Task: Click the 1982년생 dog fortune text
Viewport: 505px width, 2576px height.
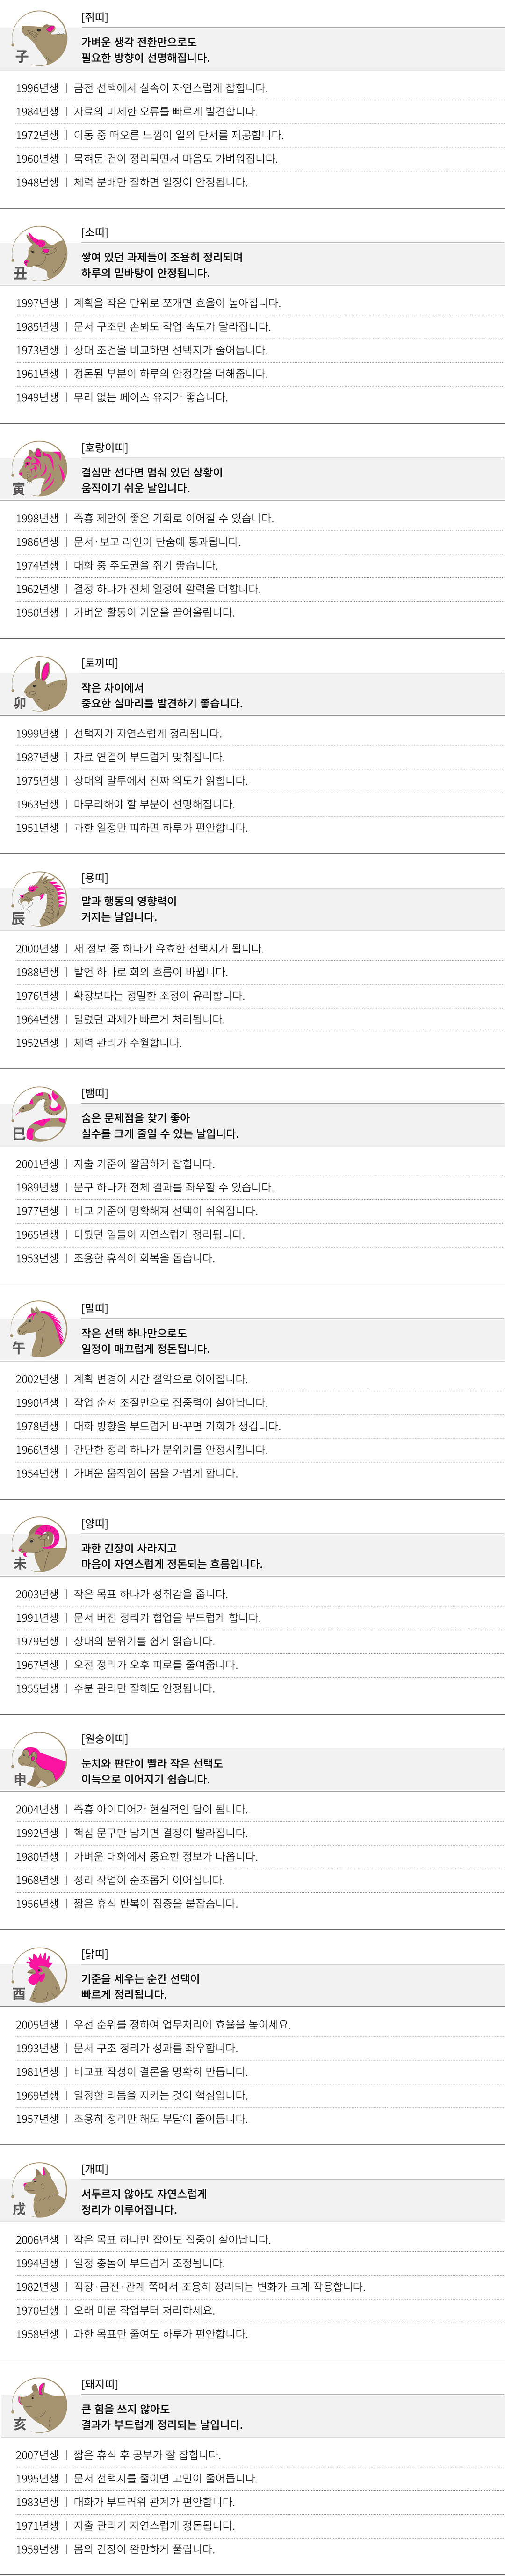Action: 190,2287
